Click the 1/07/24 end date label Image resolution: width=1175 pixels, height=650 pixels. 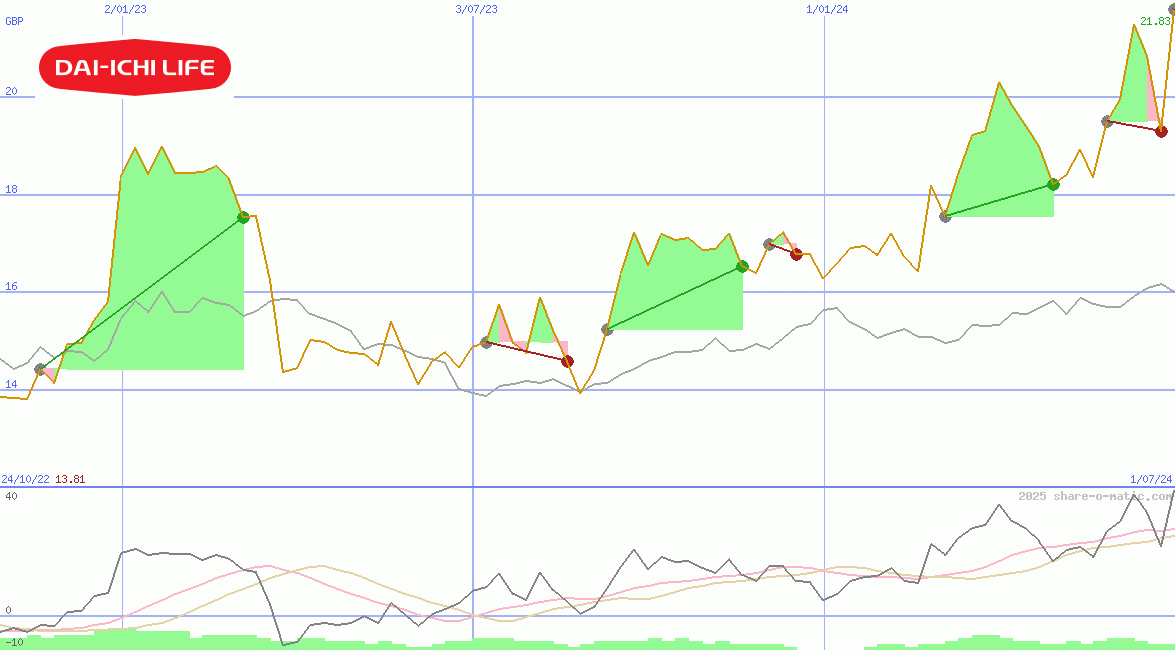coord(1150,479)
